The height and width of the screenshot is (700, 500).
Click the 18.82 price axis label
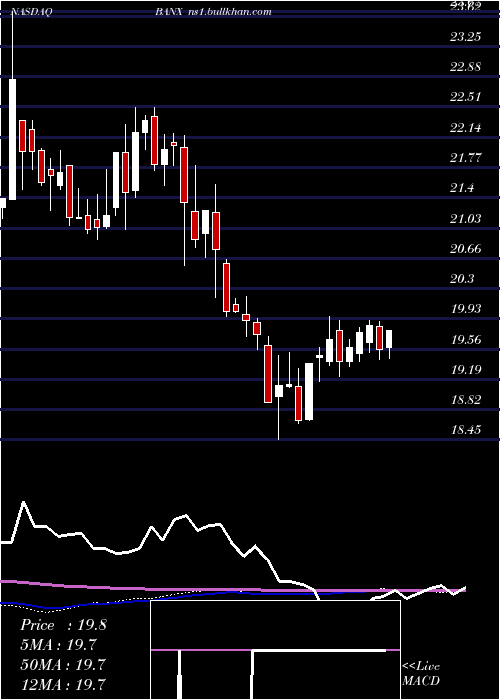click(x=466, y=400)
